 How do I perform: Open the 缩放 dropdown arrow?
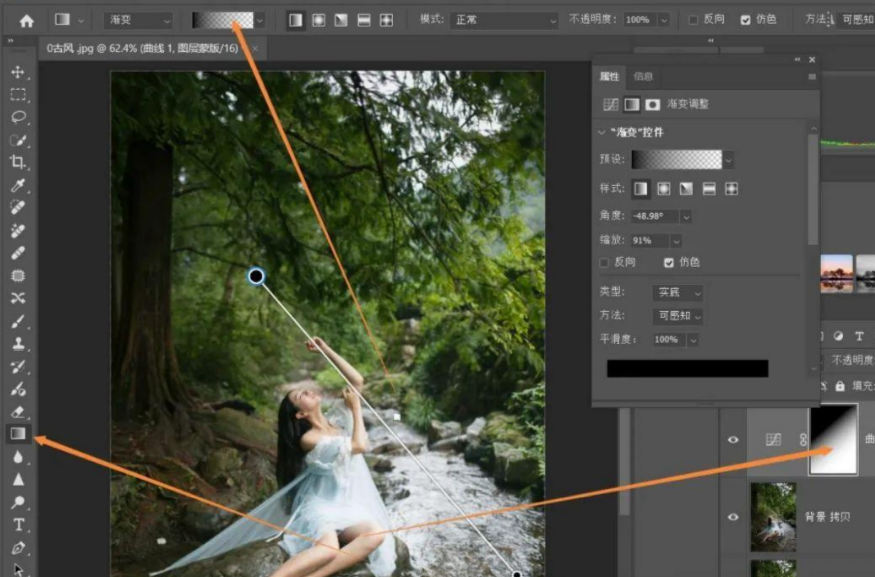tap(676, 241)
